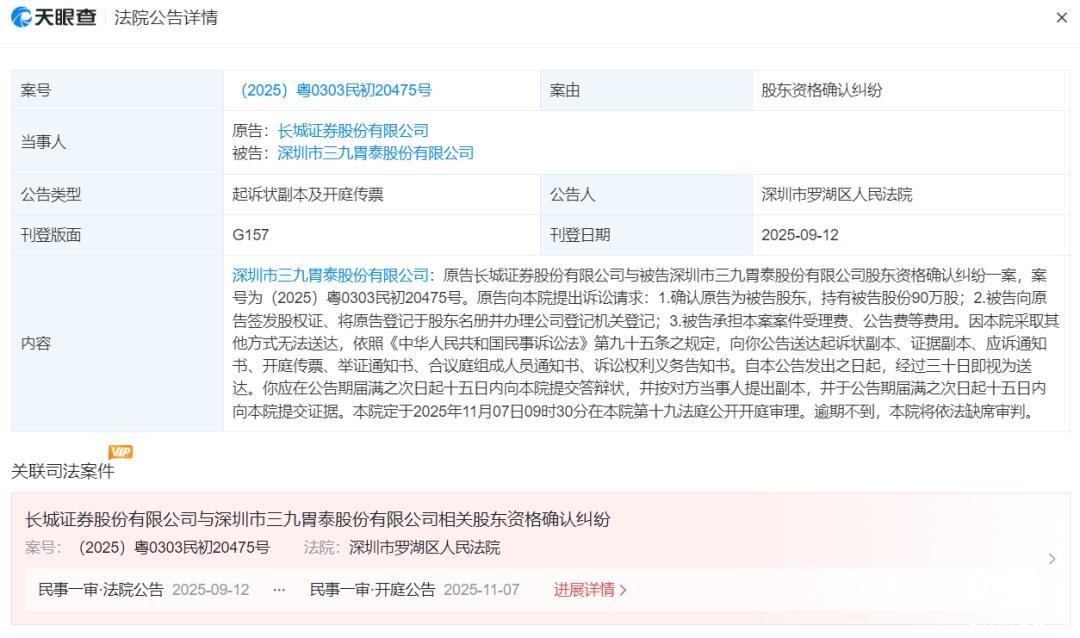Click the 关联司法案件 section heading

point(63,471)
